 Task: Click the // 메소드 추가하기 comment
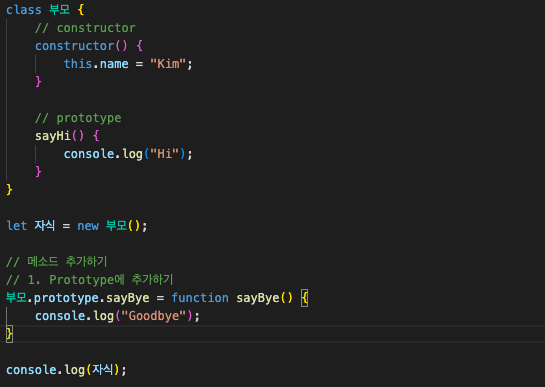pyautogui.click(x=57, y=261)
